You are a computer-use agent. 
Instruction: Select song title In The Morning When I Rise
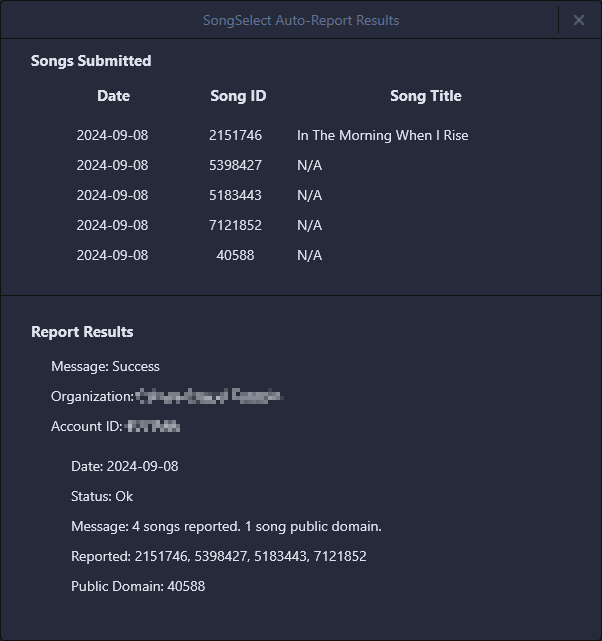(x=382, y=135)
